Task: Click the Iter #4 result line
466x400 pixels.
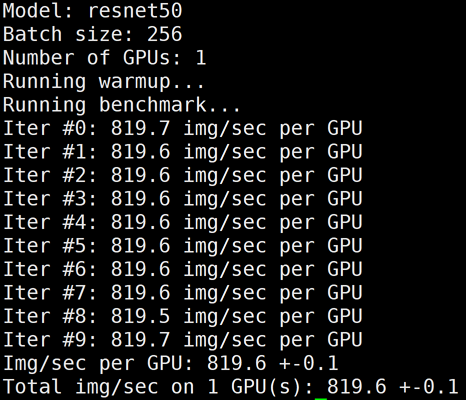Action: tap(183, 222)
